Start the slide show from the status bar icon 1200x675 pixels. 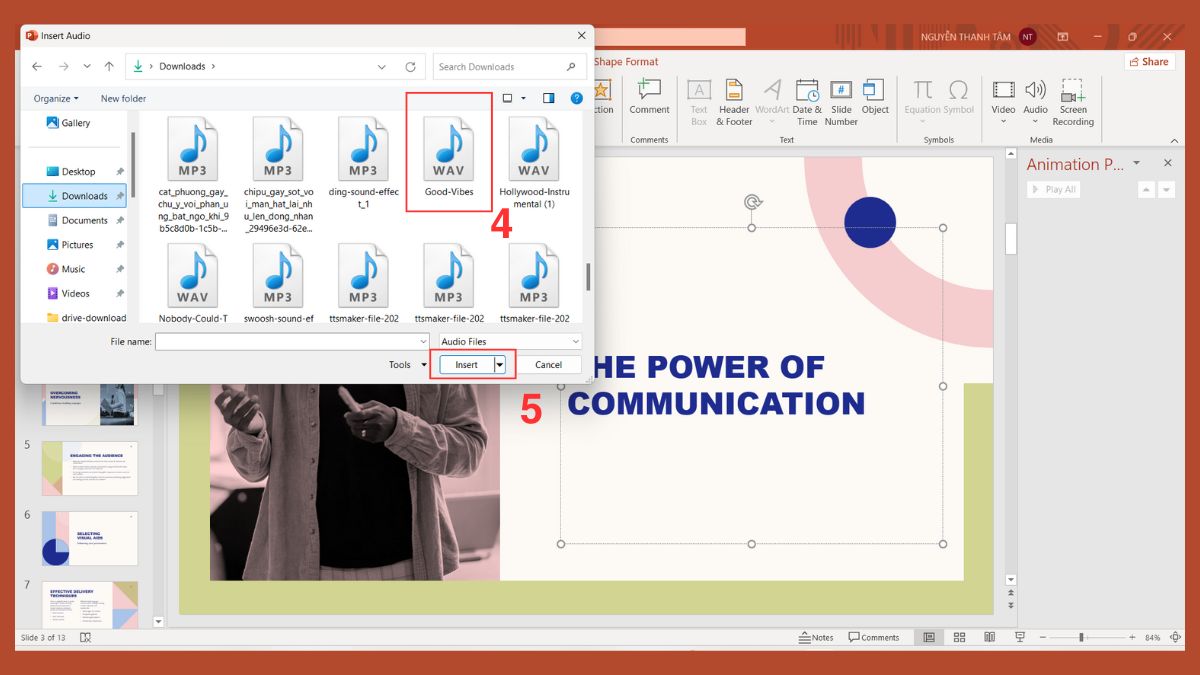click(x=1019, y=637)
